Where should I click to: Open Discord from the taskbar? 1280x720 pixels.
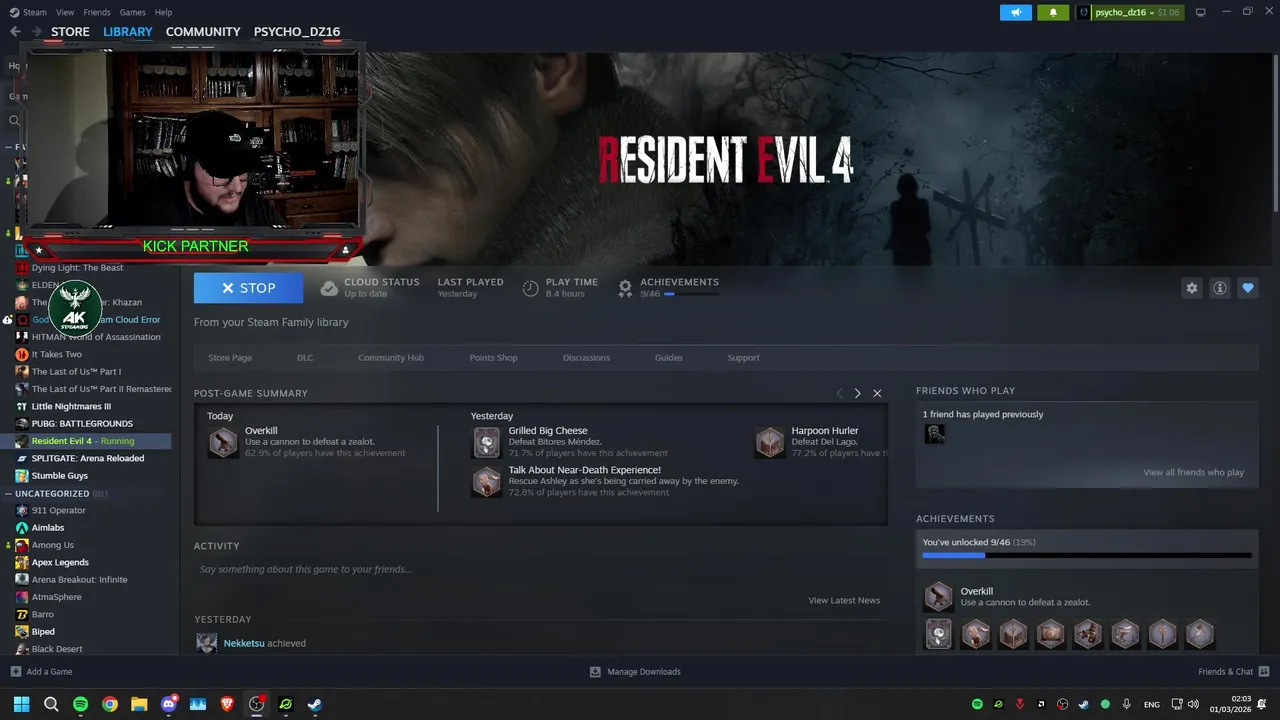[168, 704]
